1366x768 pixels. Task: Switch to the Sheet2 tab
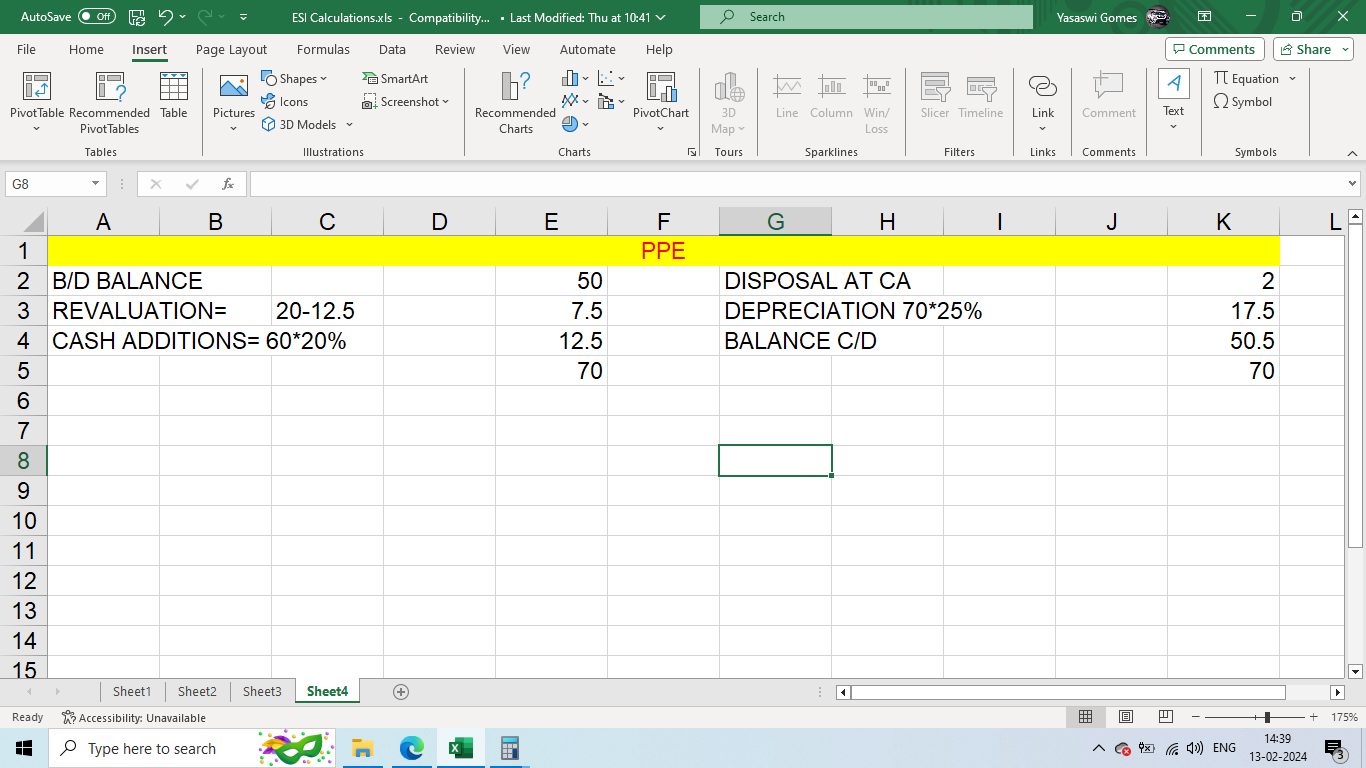[197, 691]
